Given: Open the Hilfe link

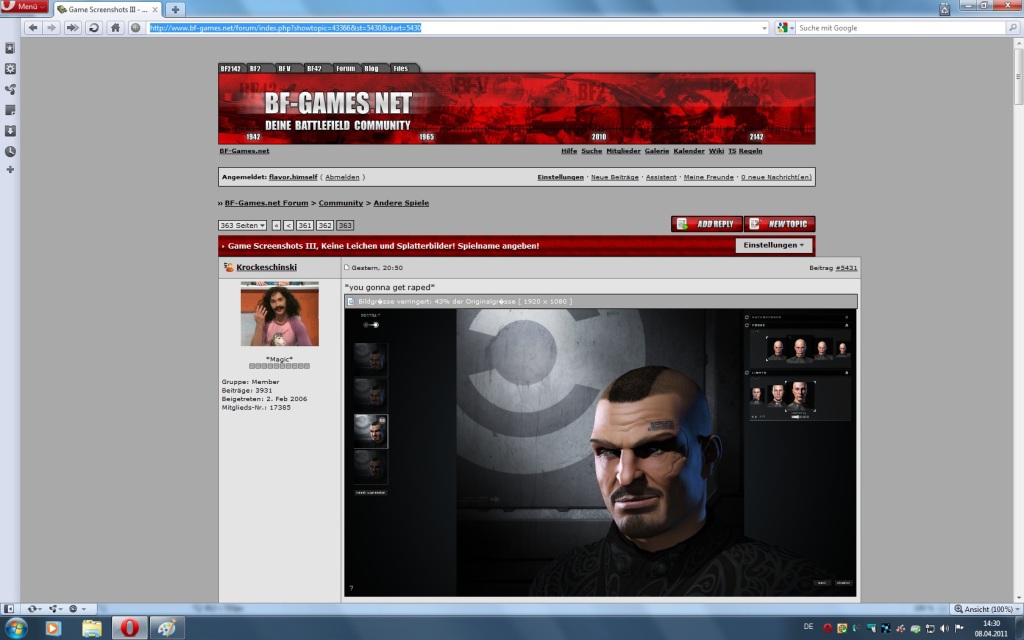Looking at the screenshot, I should [x=569, y=151].
